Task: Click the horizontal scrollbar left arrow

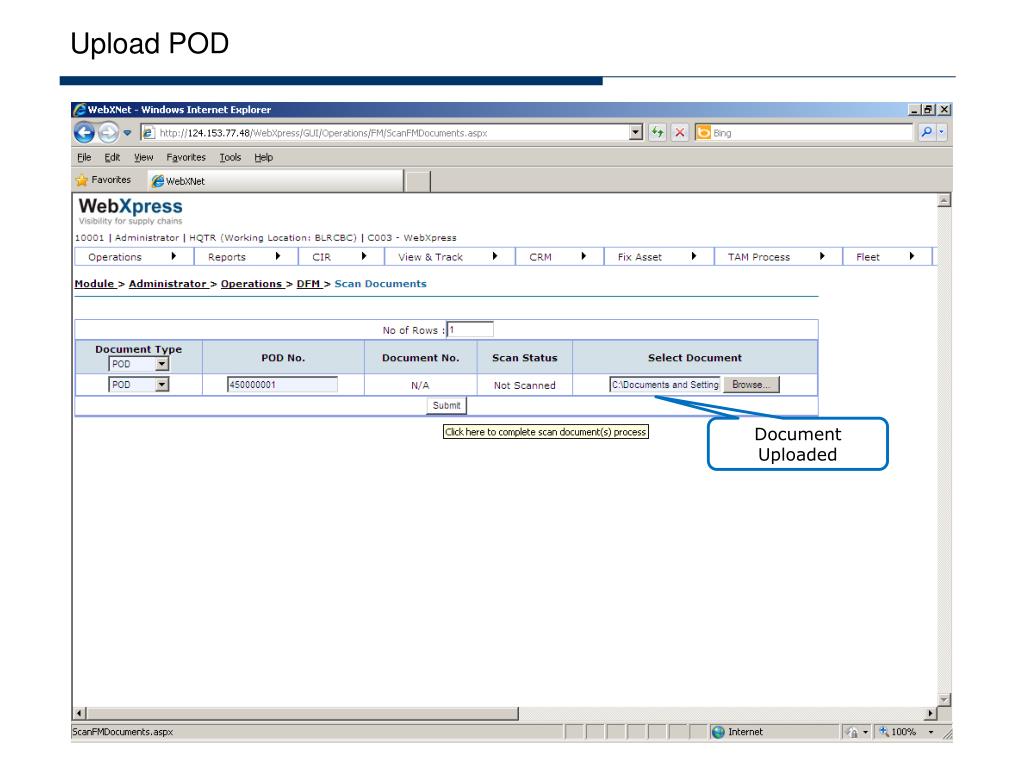Action: point(79,714)
